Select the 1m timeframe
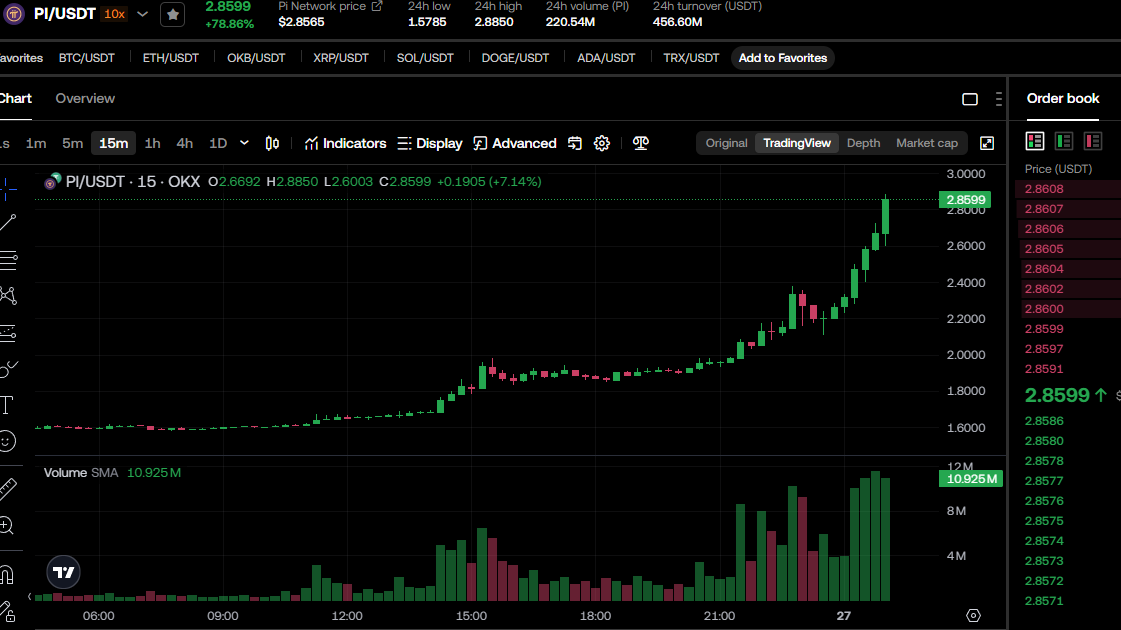 pyautogui.click(x=36, y=143)
